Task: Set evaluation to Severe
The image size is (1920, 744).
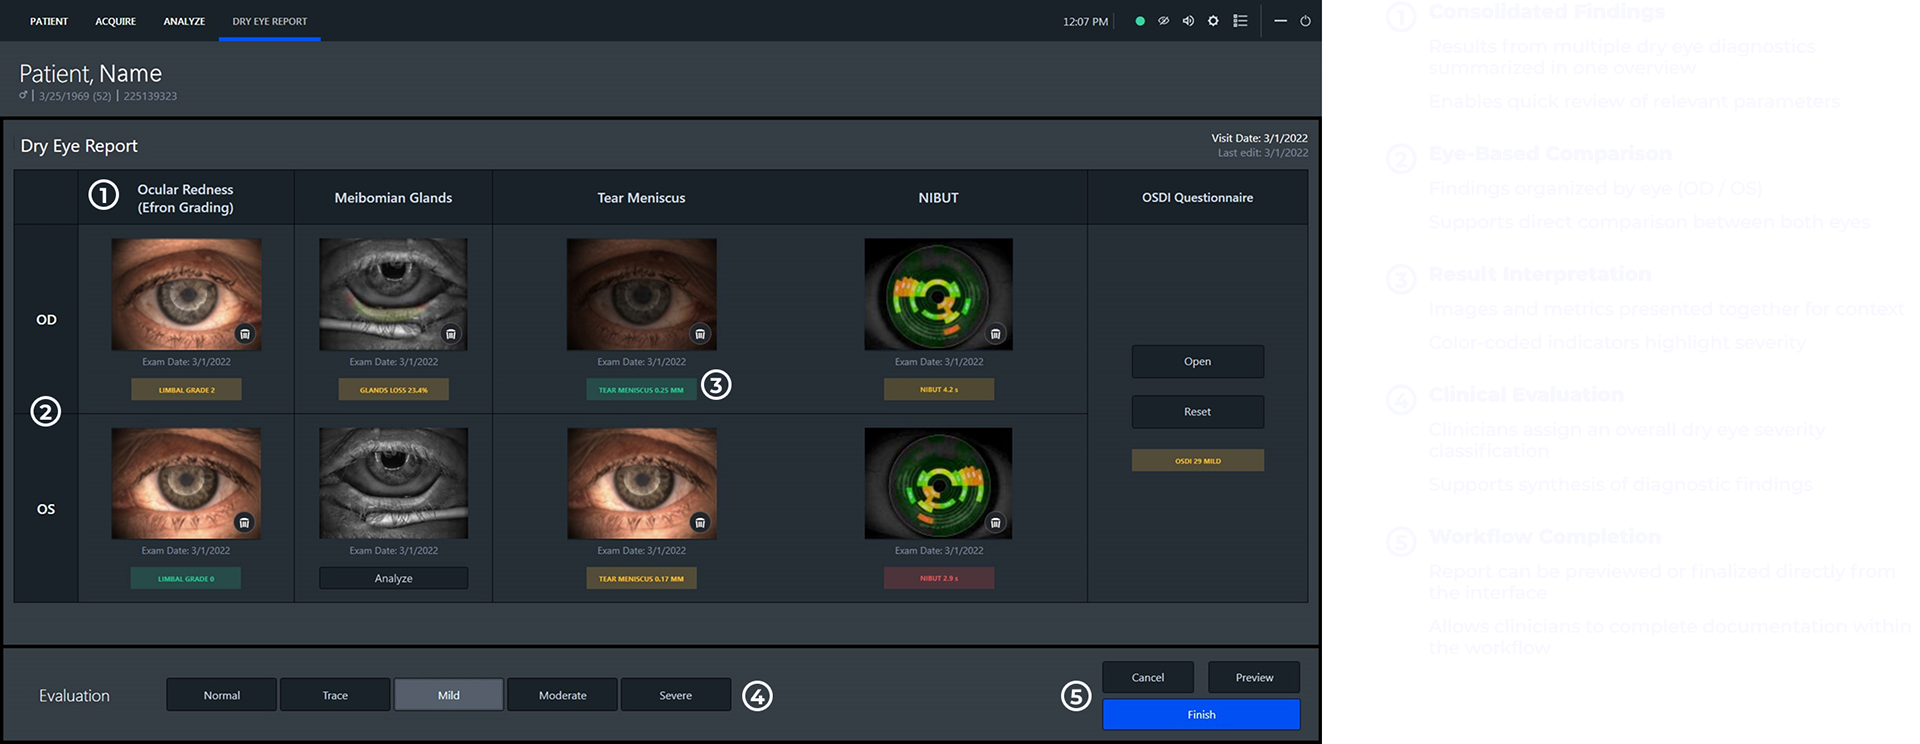Action: point(676,695)
